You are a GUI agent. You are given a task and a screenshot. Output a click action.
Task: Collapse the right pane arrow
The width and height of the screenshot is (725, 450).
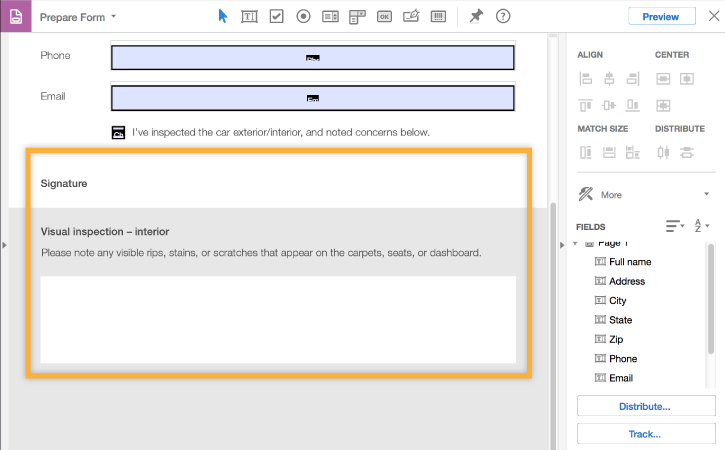point(562,245)
